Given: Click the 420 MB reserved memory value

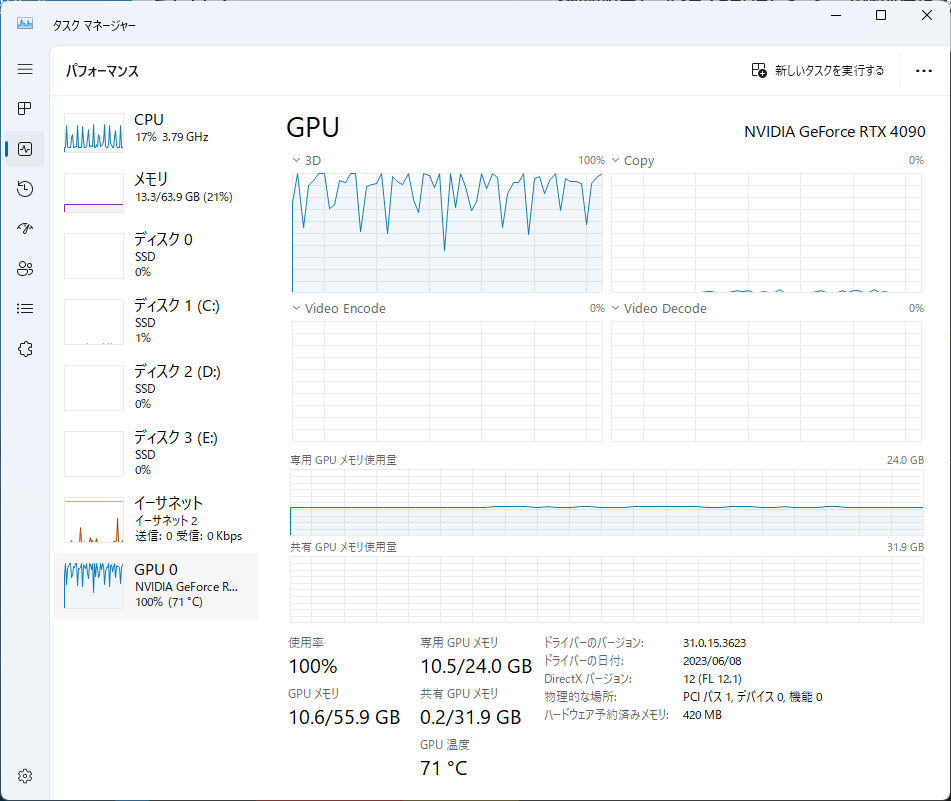Looking at the screenshot, I should 702,715.
